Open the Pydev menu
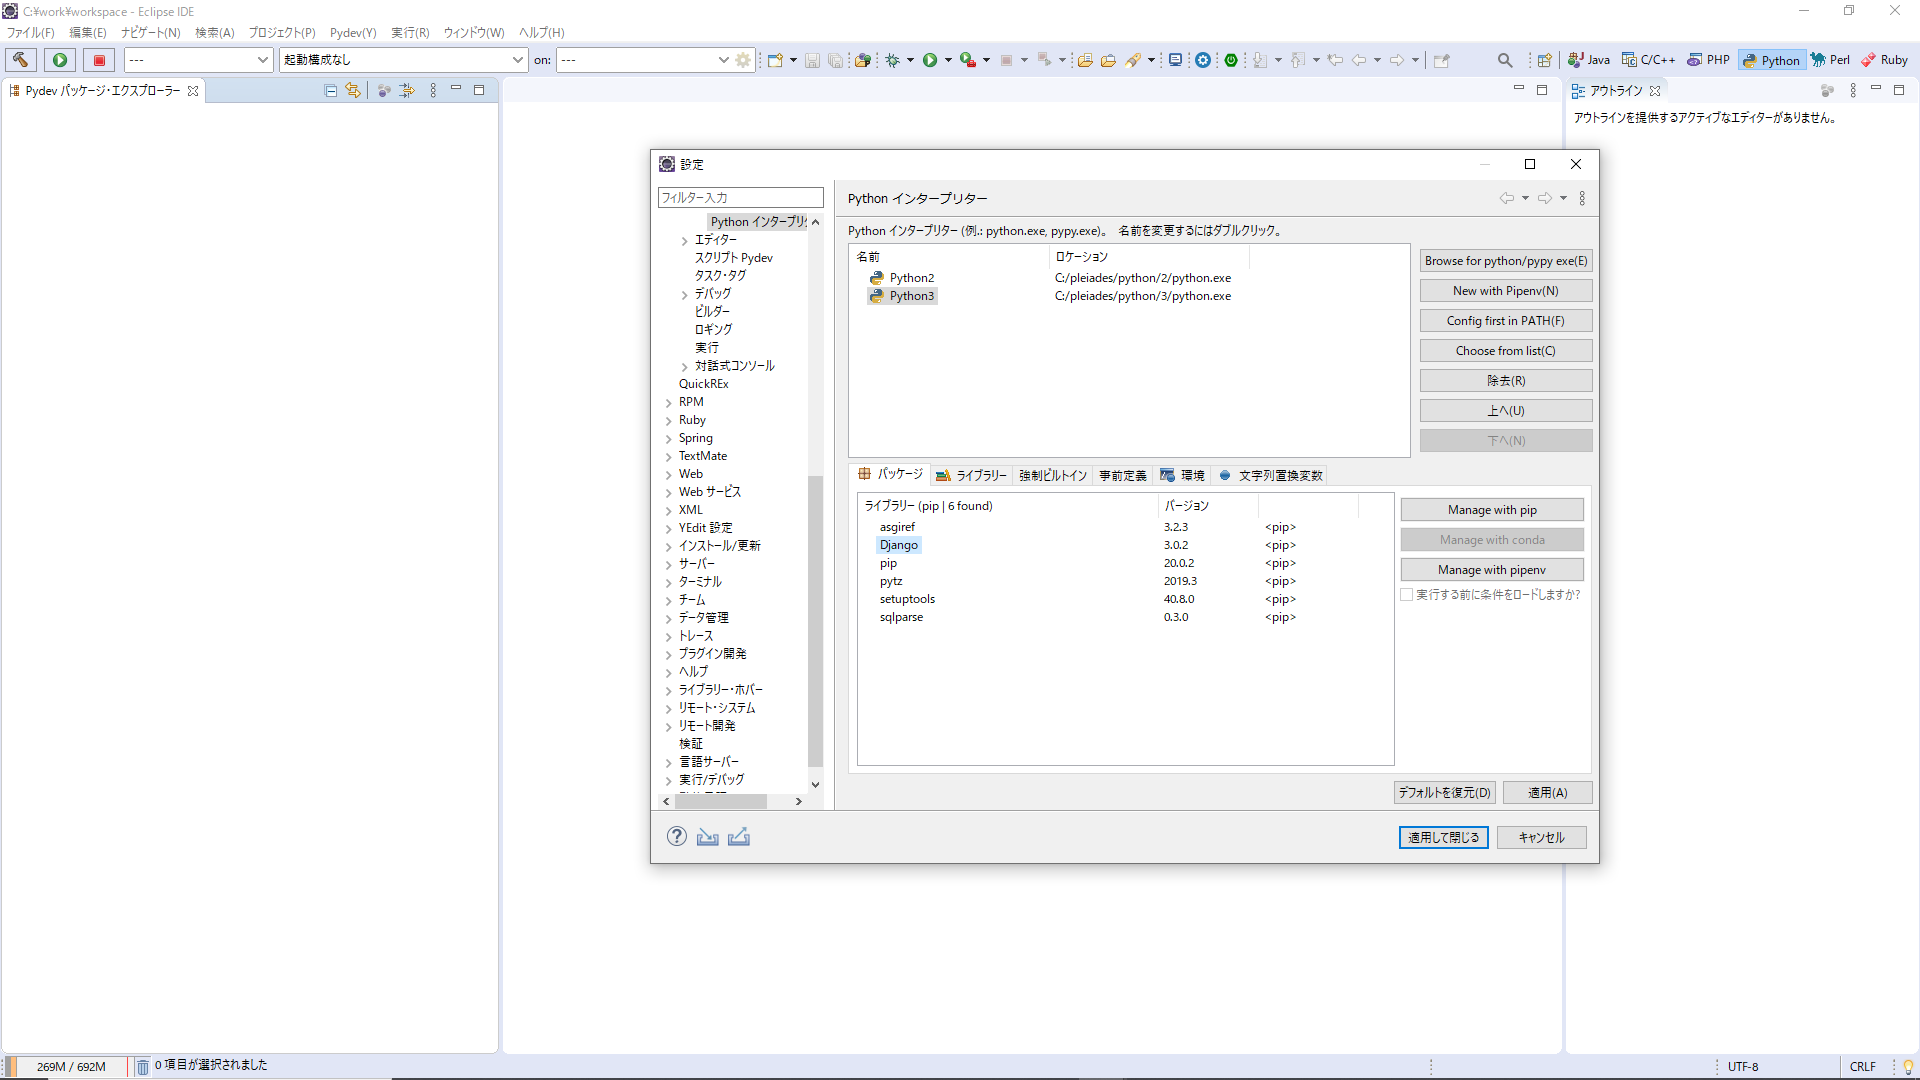This screenshot has width=1920, height=1080. (x=352, y=32)
